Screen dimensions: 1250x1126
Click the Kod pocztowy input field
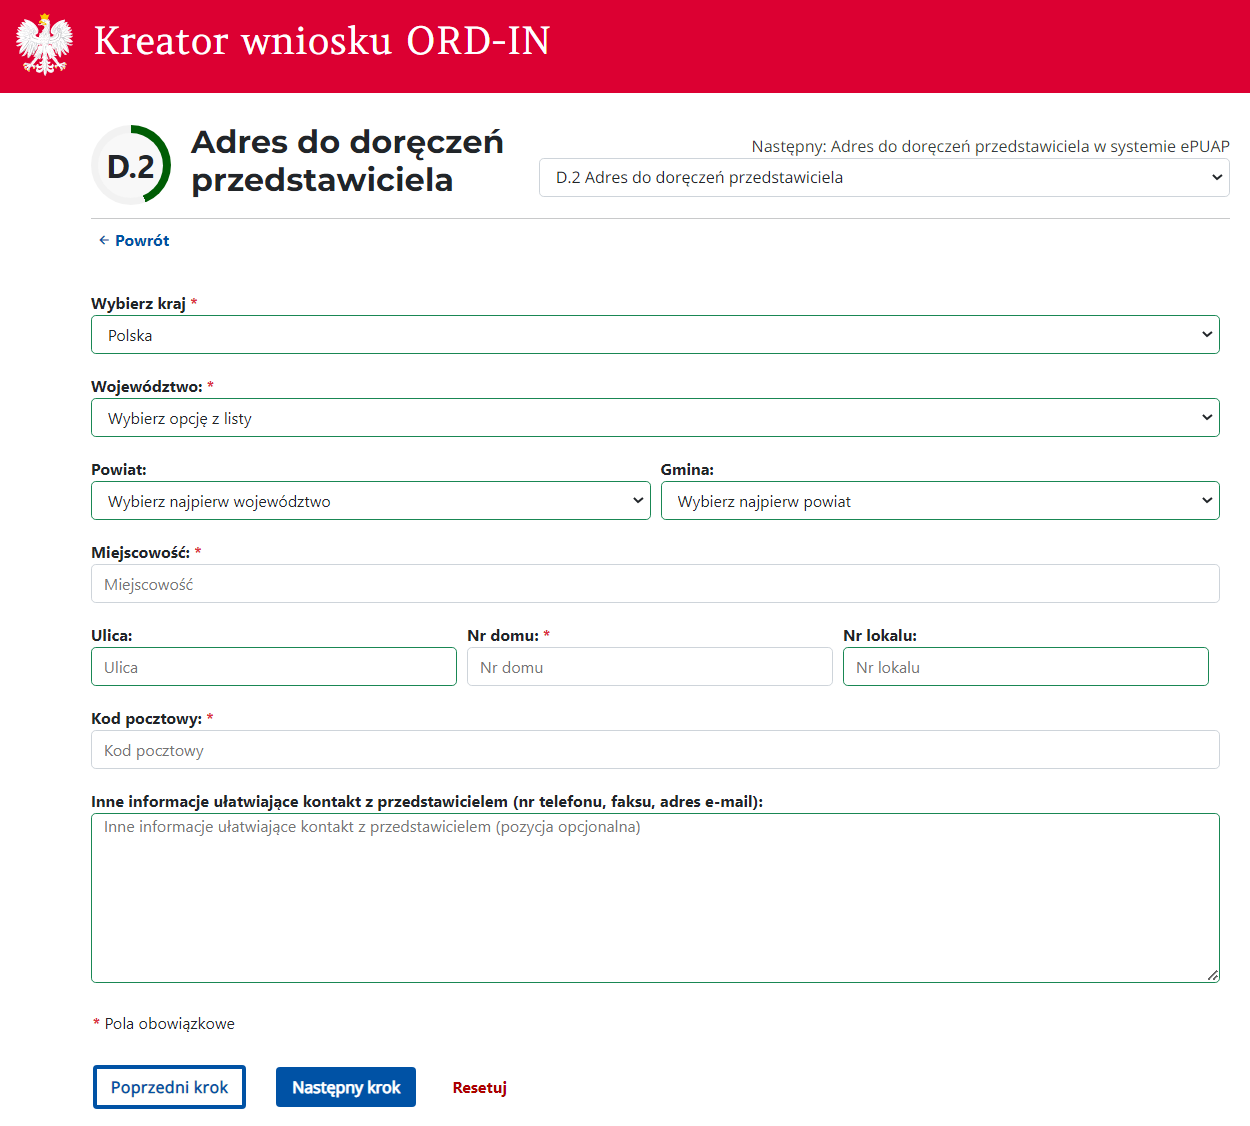coord(655,750)
